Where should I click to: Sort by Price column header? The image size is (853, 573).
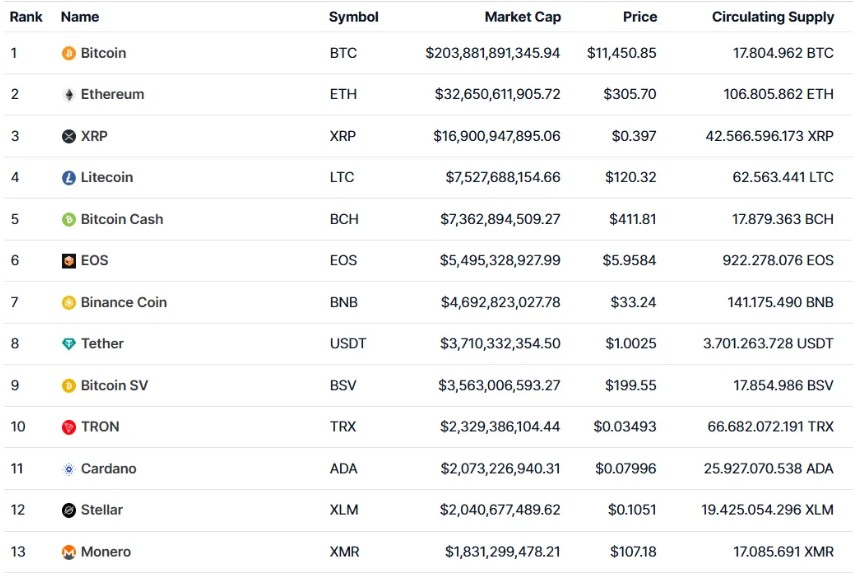(x=640, y=17)
